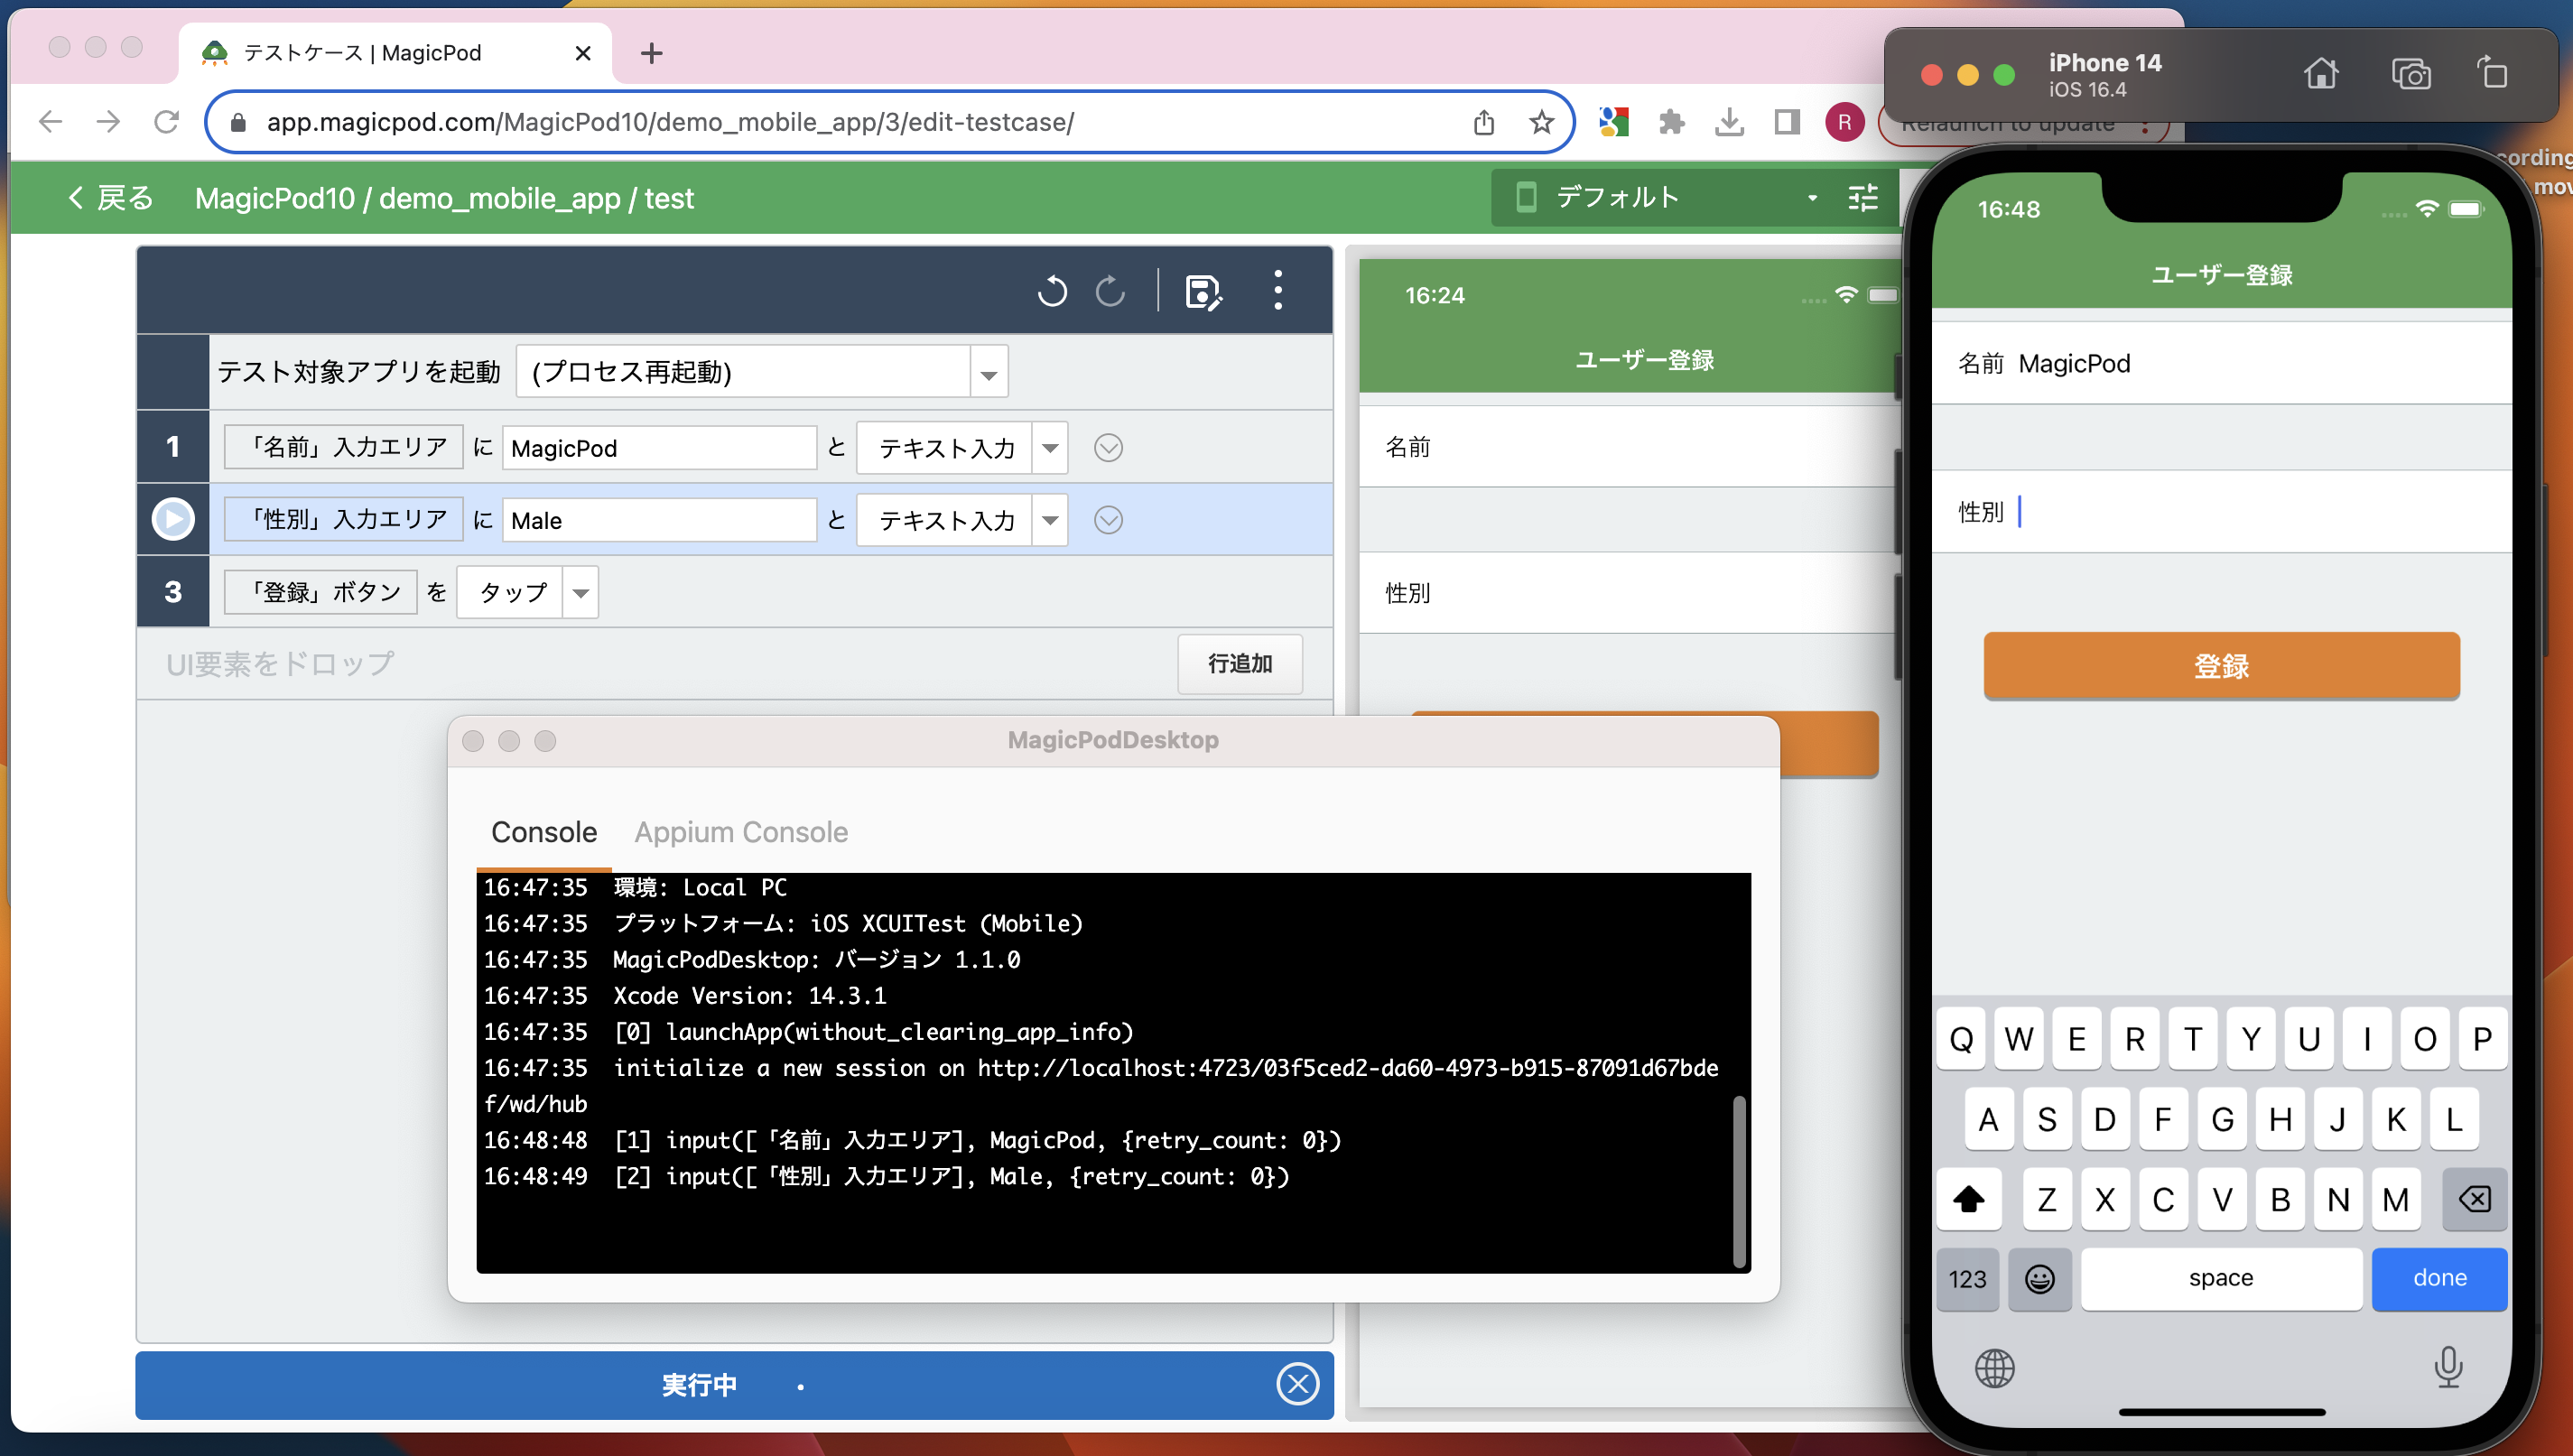Click the browser address bar URL
Image resolution: width=2573 pixels, height=1456 pixels.
[x=670, y=122]
